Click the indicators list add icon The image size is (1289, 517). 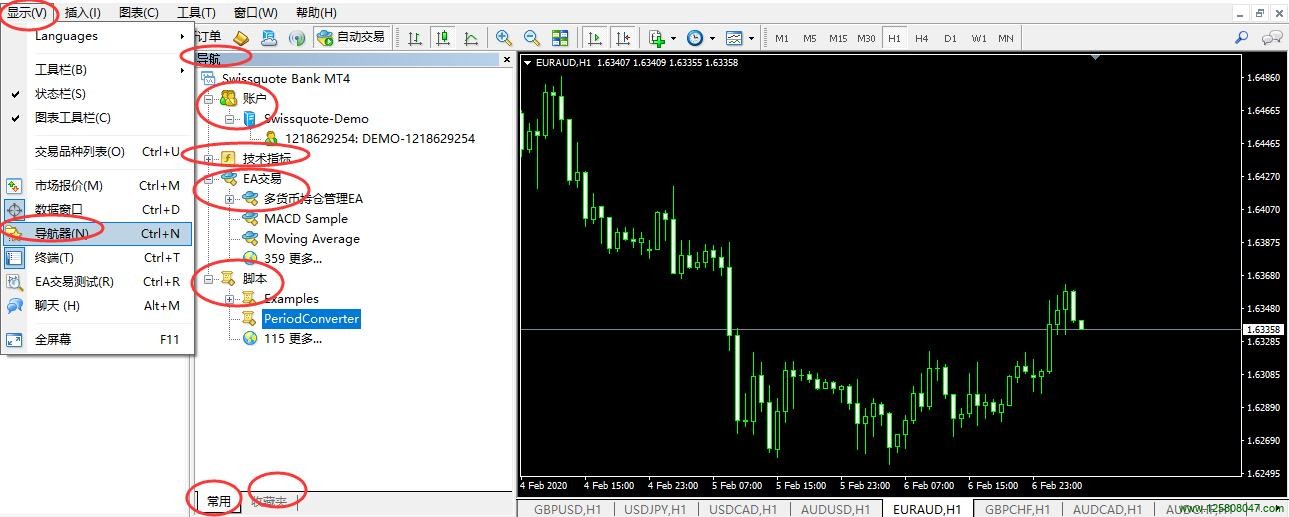coord(656,38)
